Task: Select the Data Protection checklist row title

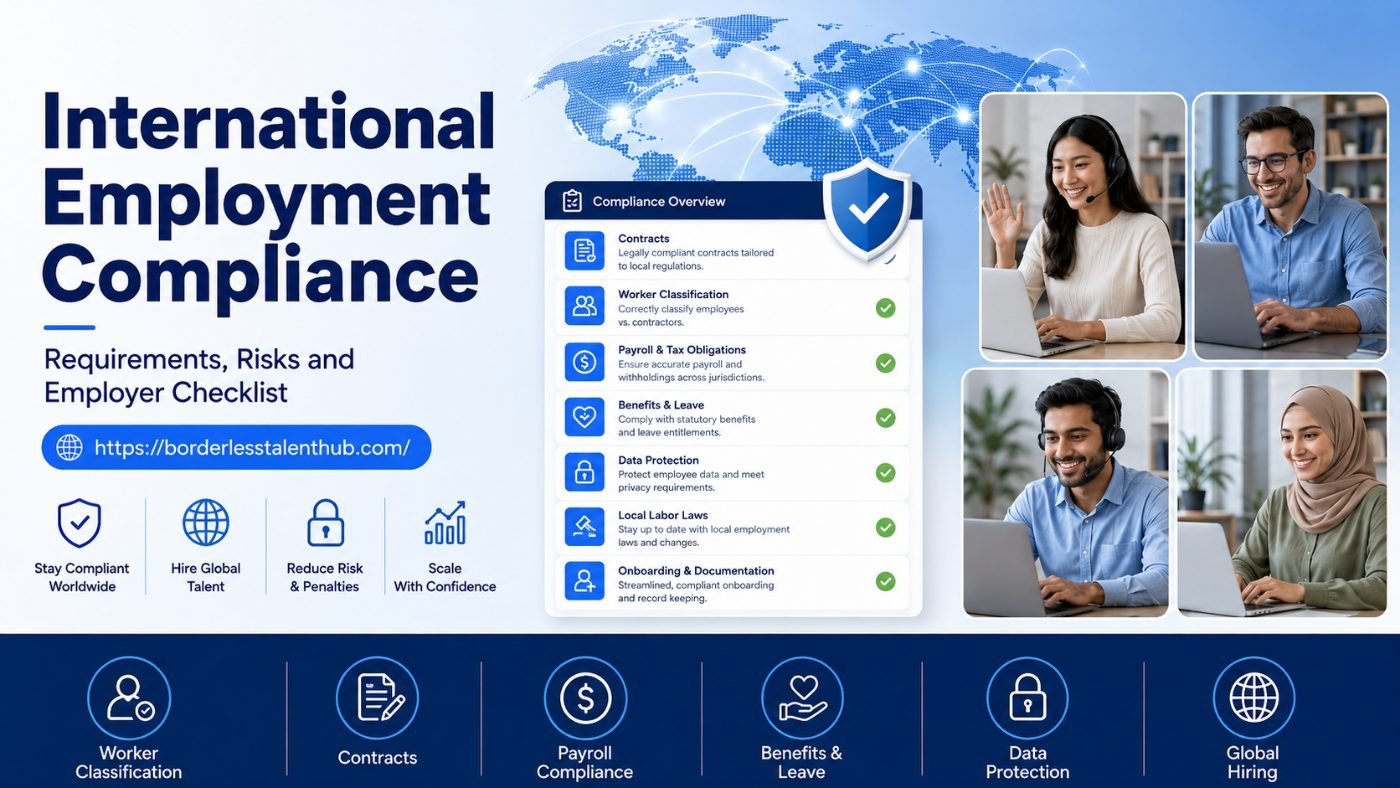Action: [x=658, y=460]
